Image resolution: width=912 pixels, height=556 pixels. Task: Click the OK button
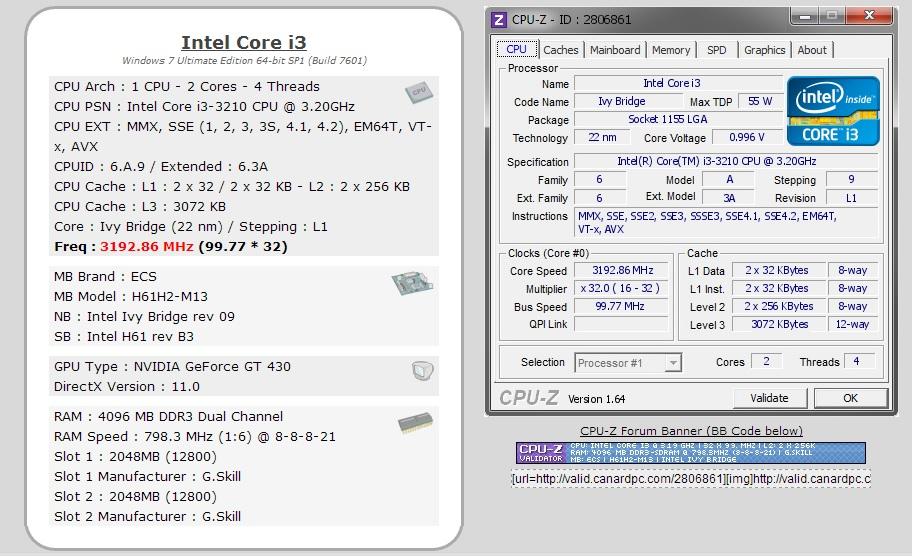pyautogui.click(x=850, y=398)
